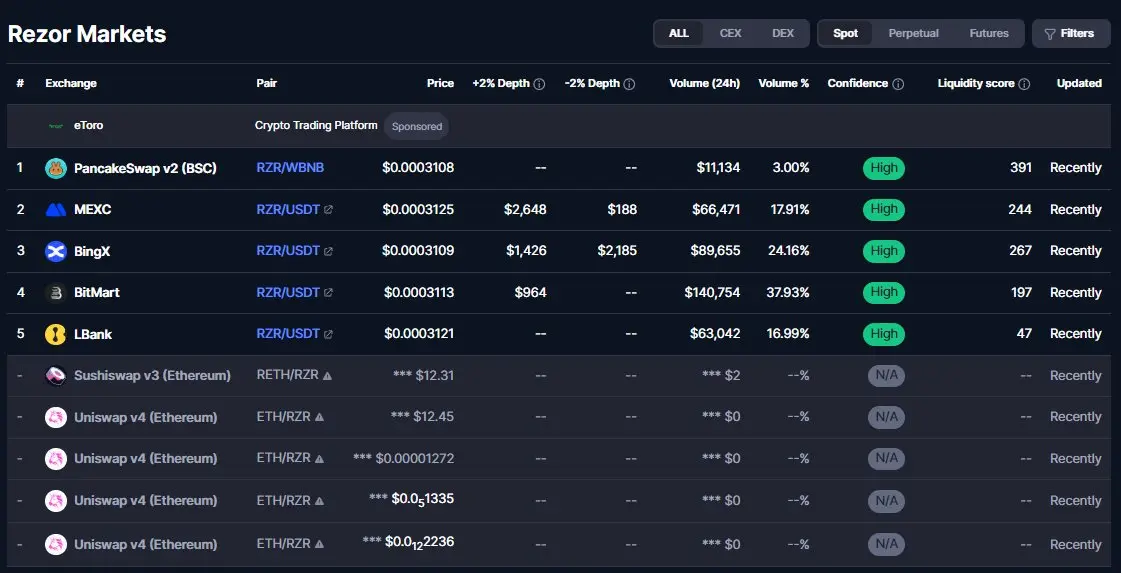Image resolution: width=1121 pixels, height=573 pixels.
Task: Click the external link icon beside MEXC RZR/USDT
Action: click(328, 210)
